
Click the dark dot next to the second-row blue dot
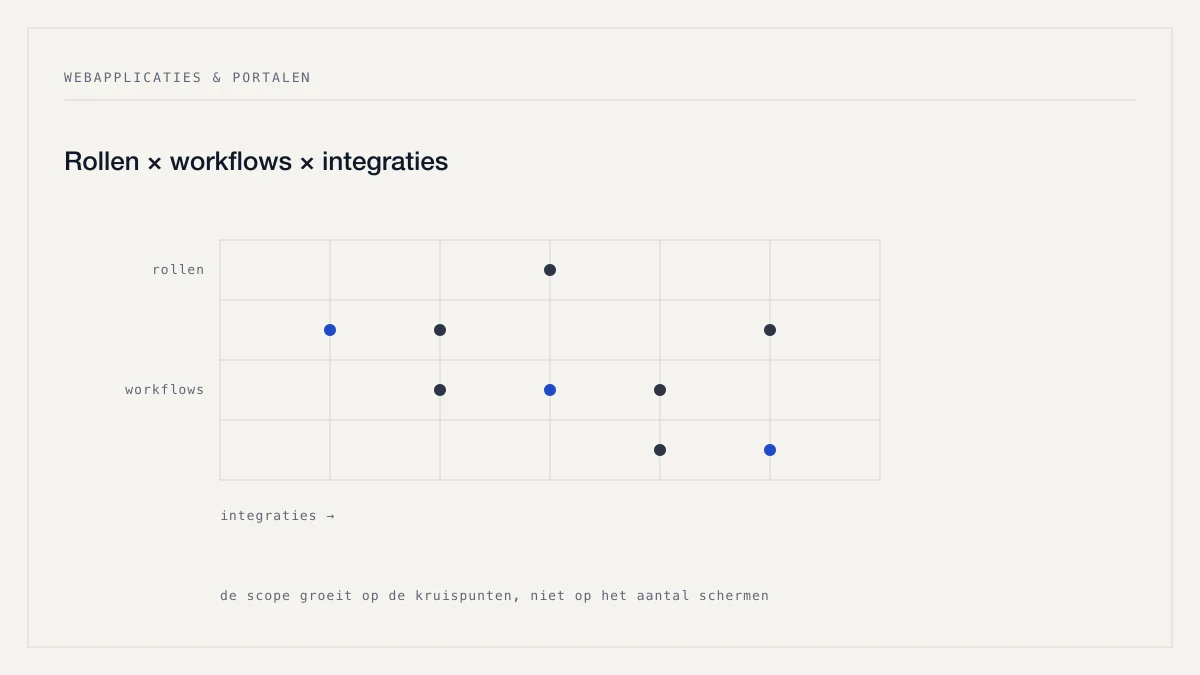click(440, 330)
